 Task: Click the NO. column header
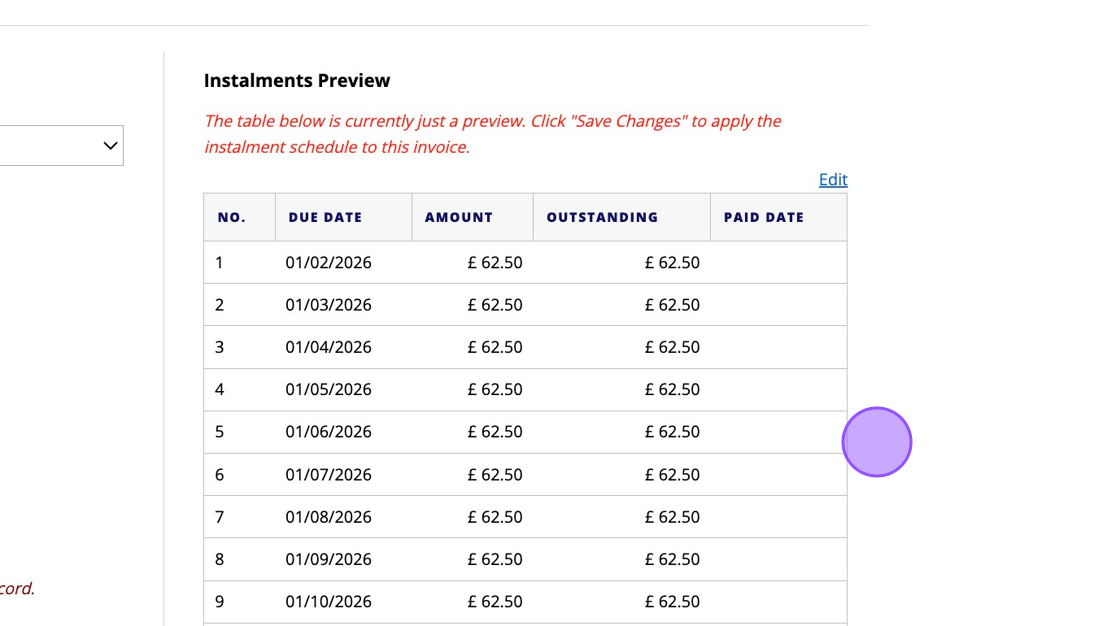tap(231, 217)
